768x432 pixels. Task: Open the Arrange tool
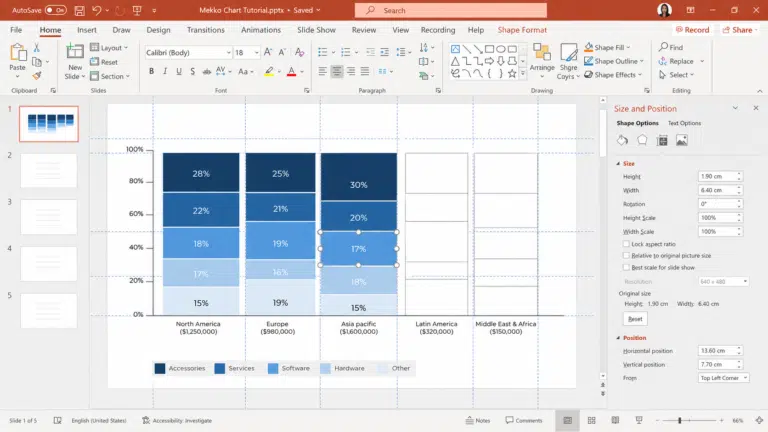click(x=542, y=61)
